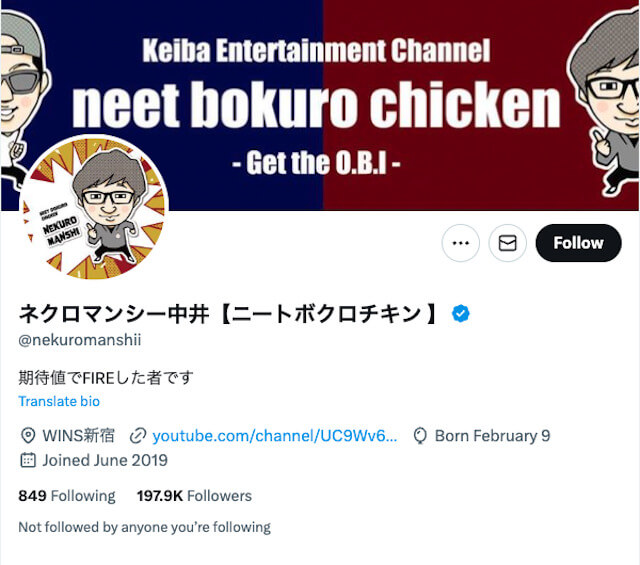Click the WINS新宿 location text

pyautogui.click(x=78, y=436)
